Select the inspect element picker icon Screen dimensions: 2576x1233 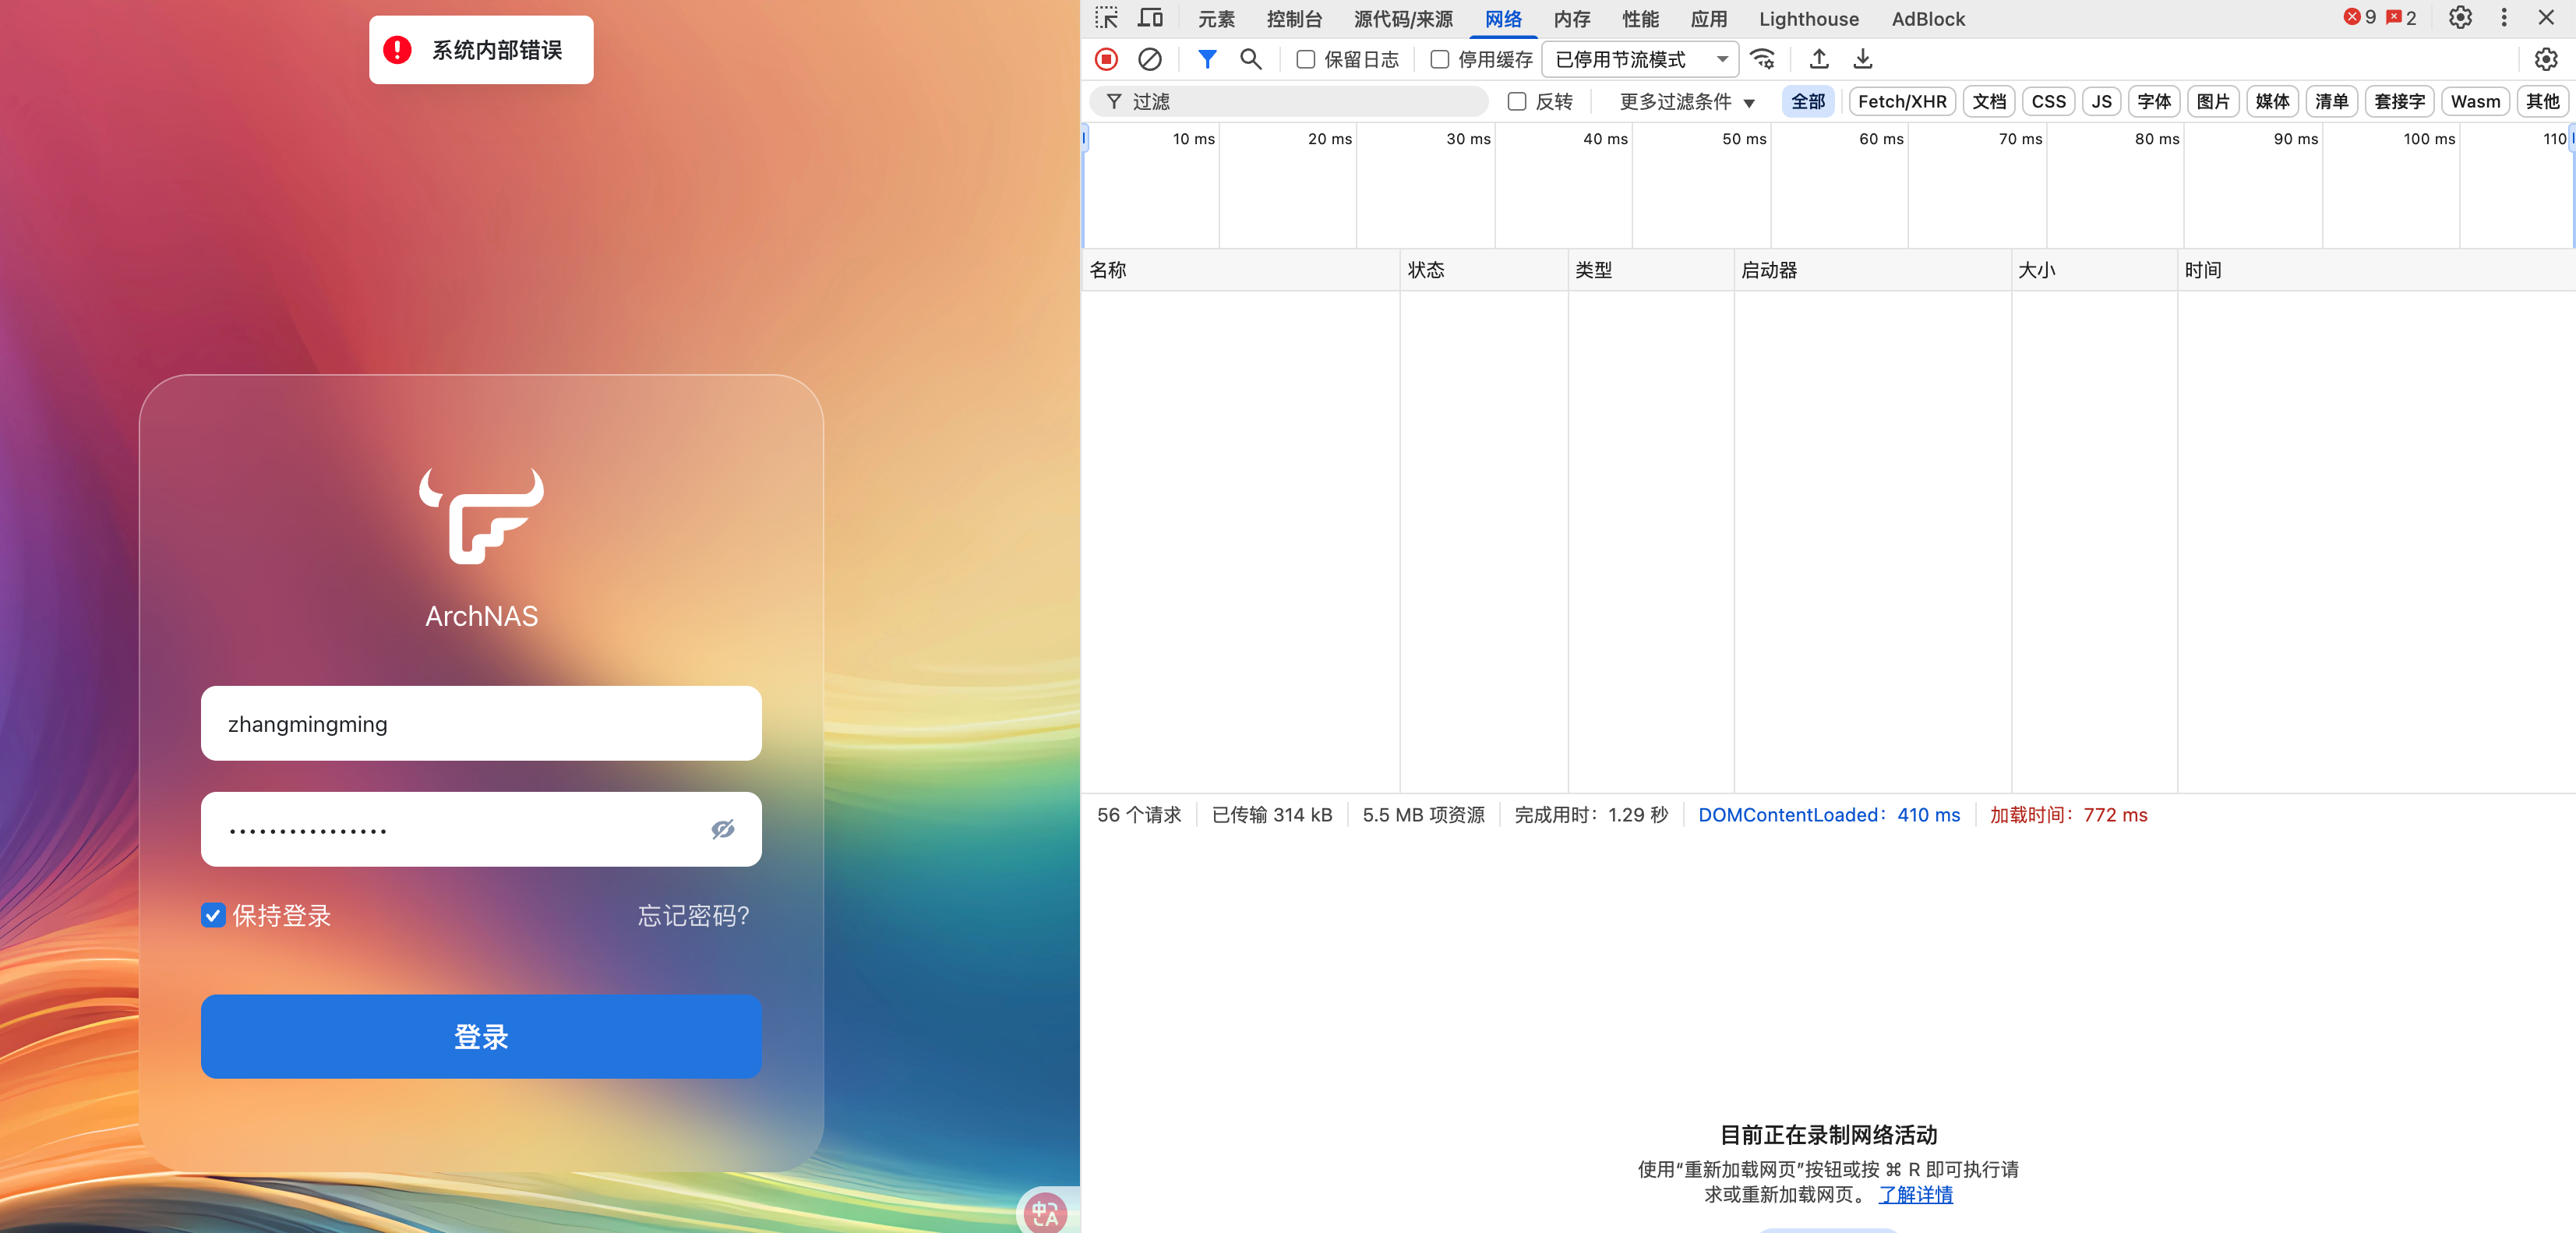(1106, 18)
